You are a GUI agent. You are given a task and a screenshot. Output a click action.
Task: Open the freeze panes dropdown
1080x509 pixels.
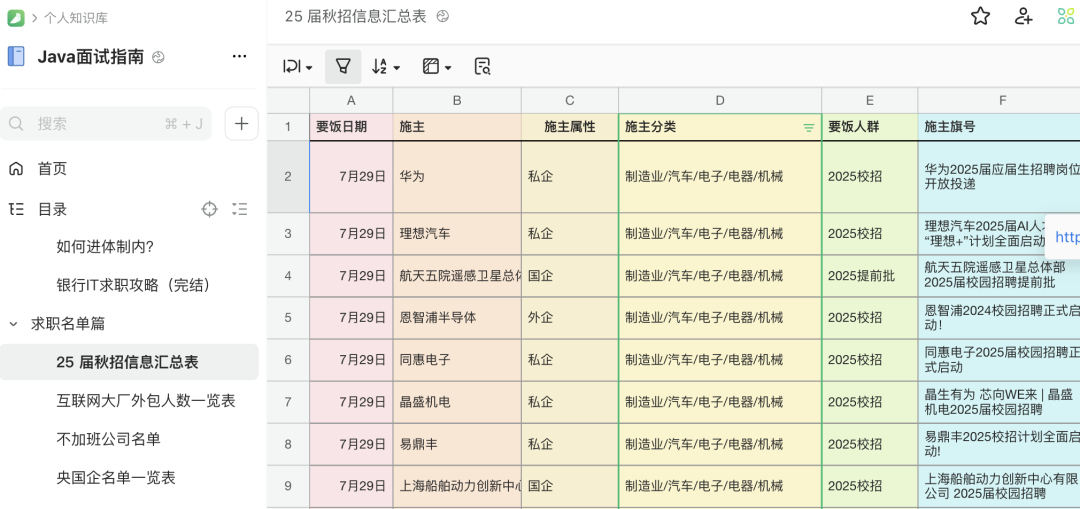tap(437, 67)
